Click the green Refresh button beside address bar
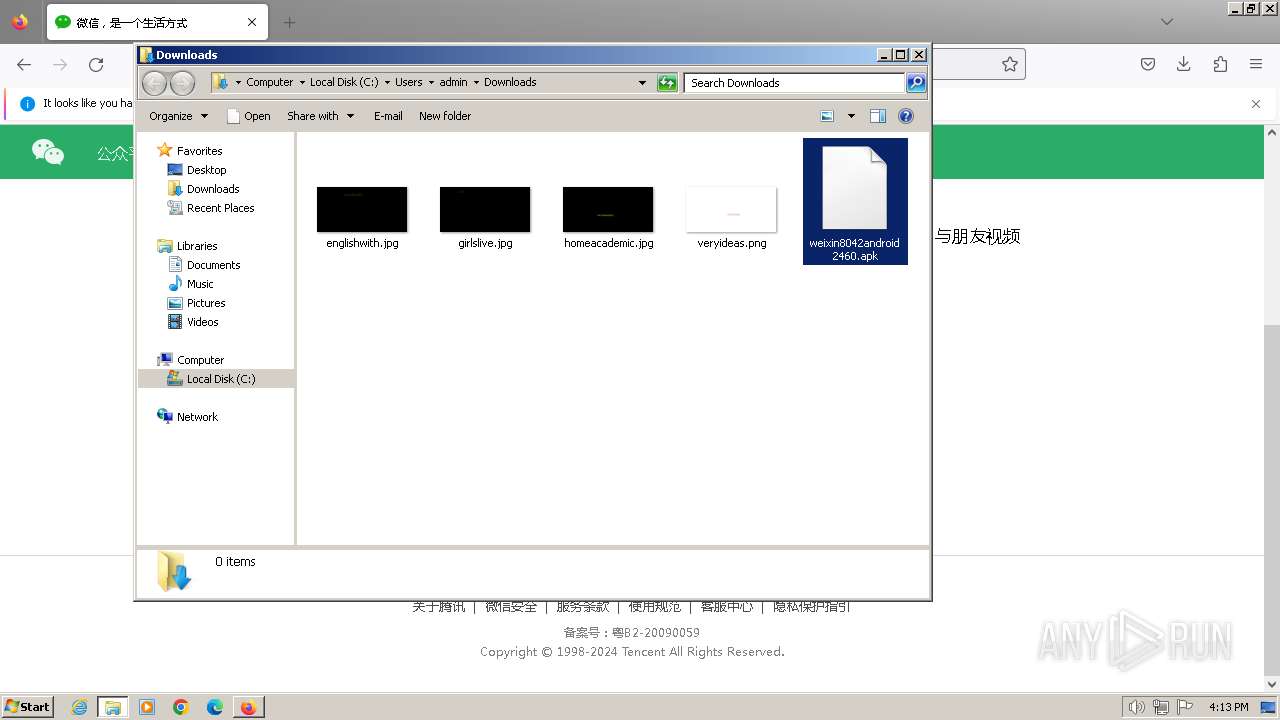The width and height of the screenshot is (1280, 720). 667,83
